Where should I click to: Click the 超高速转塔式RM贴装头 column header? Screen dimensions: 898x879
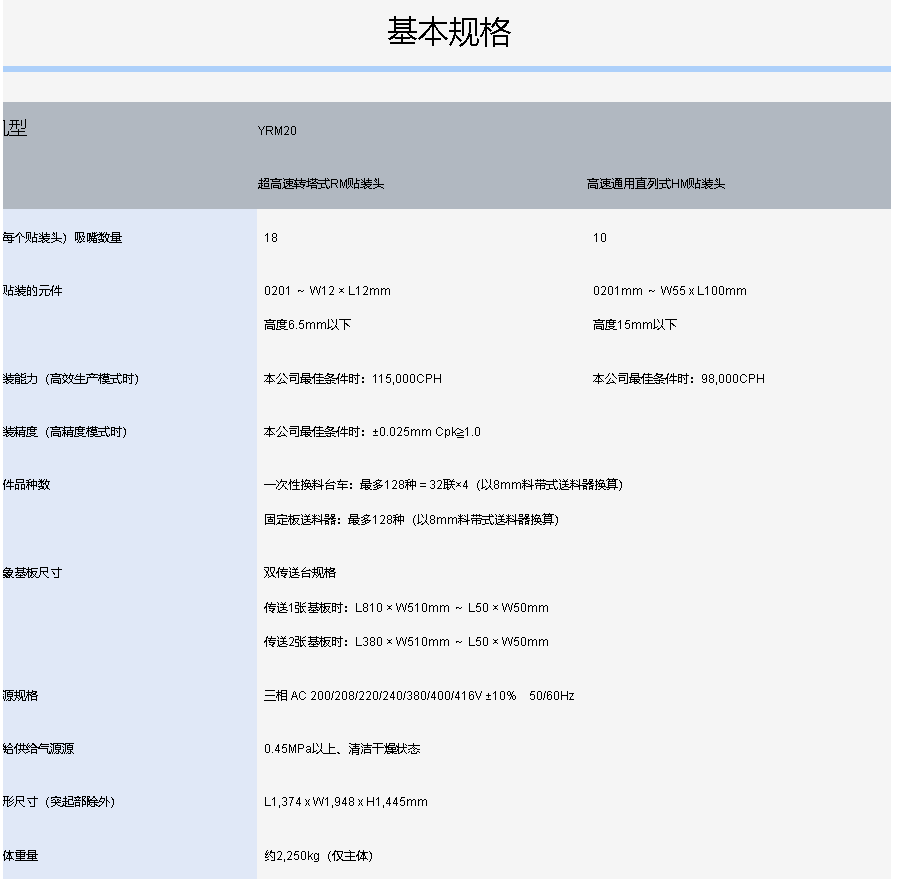[321, 184]
